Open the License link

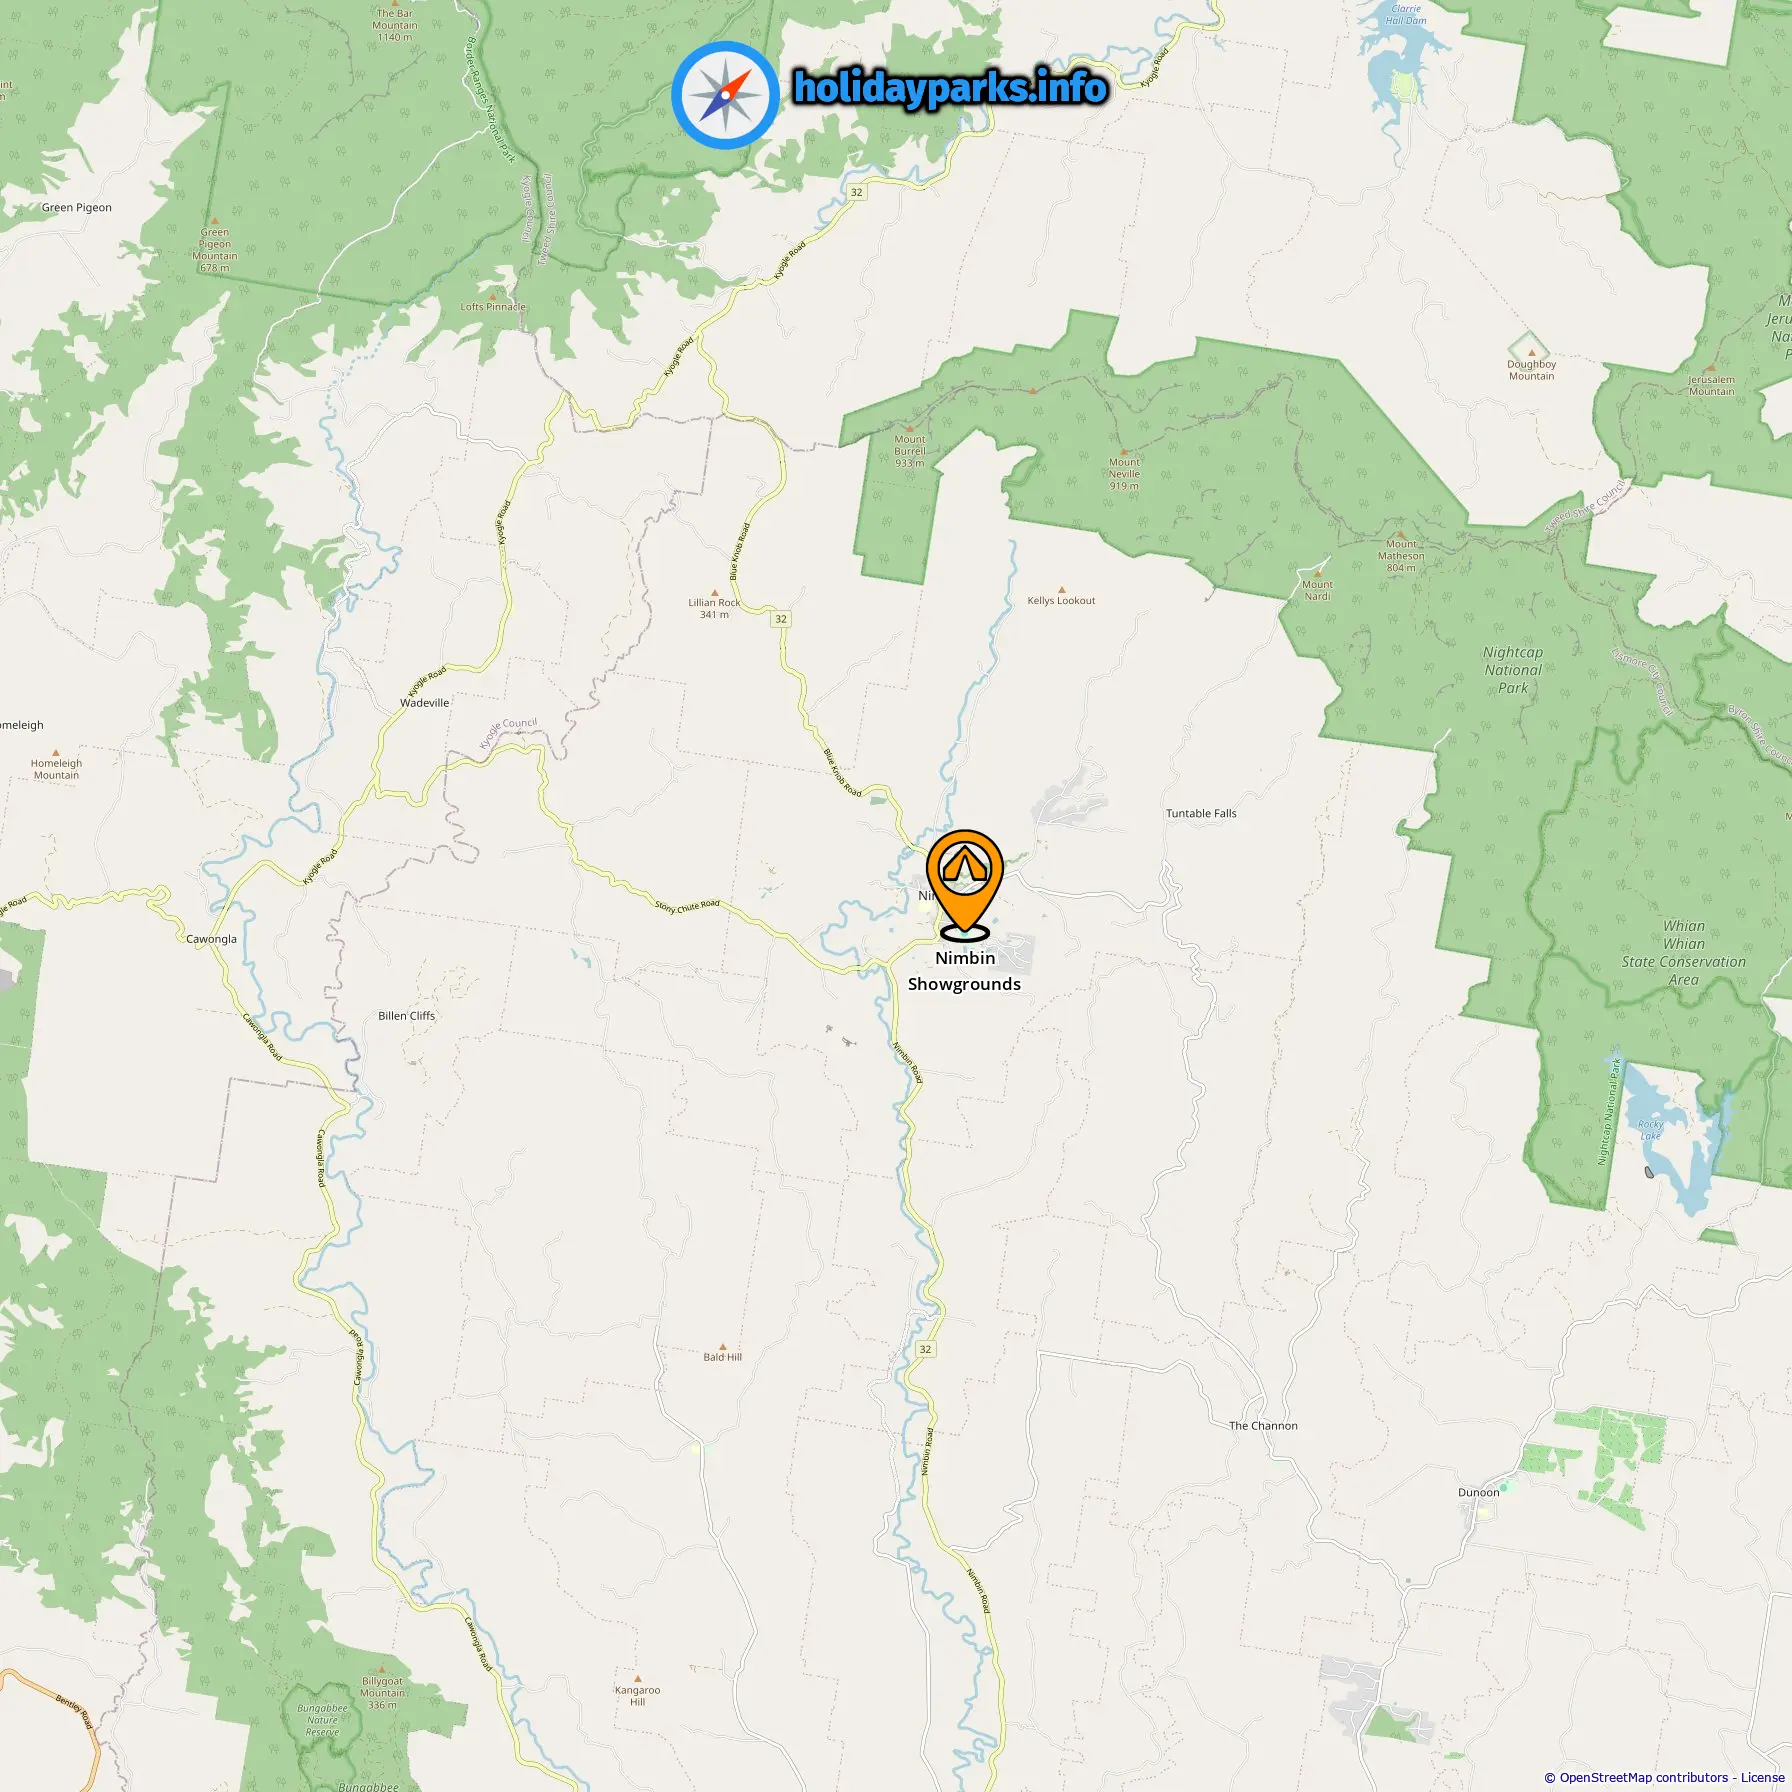(x=1762, y=1777)
